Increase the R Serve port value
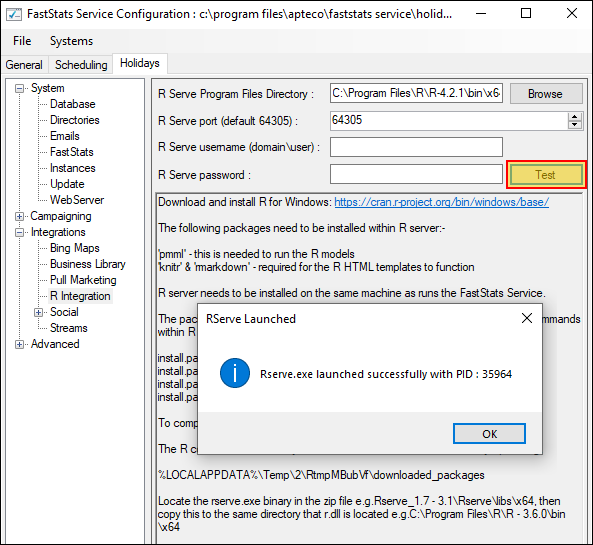 click(x=574, y=117)
